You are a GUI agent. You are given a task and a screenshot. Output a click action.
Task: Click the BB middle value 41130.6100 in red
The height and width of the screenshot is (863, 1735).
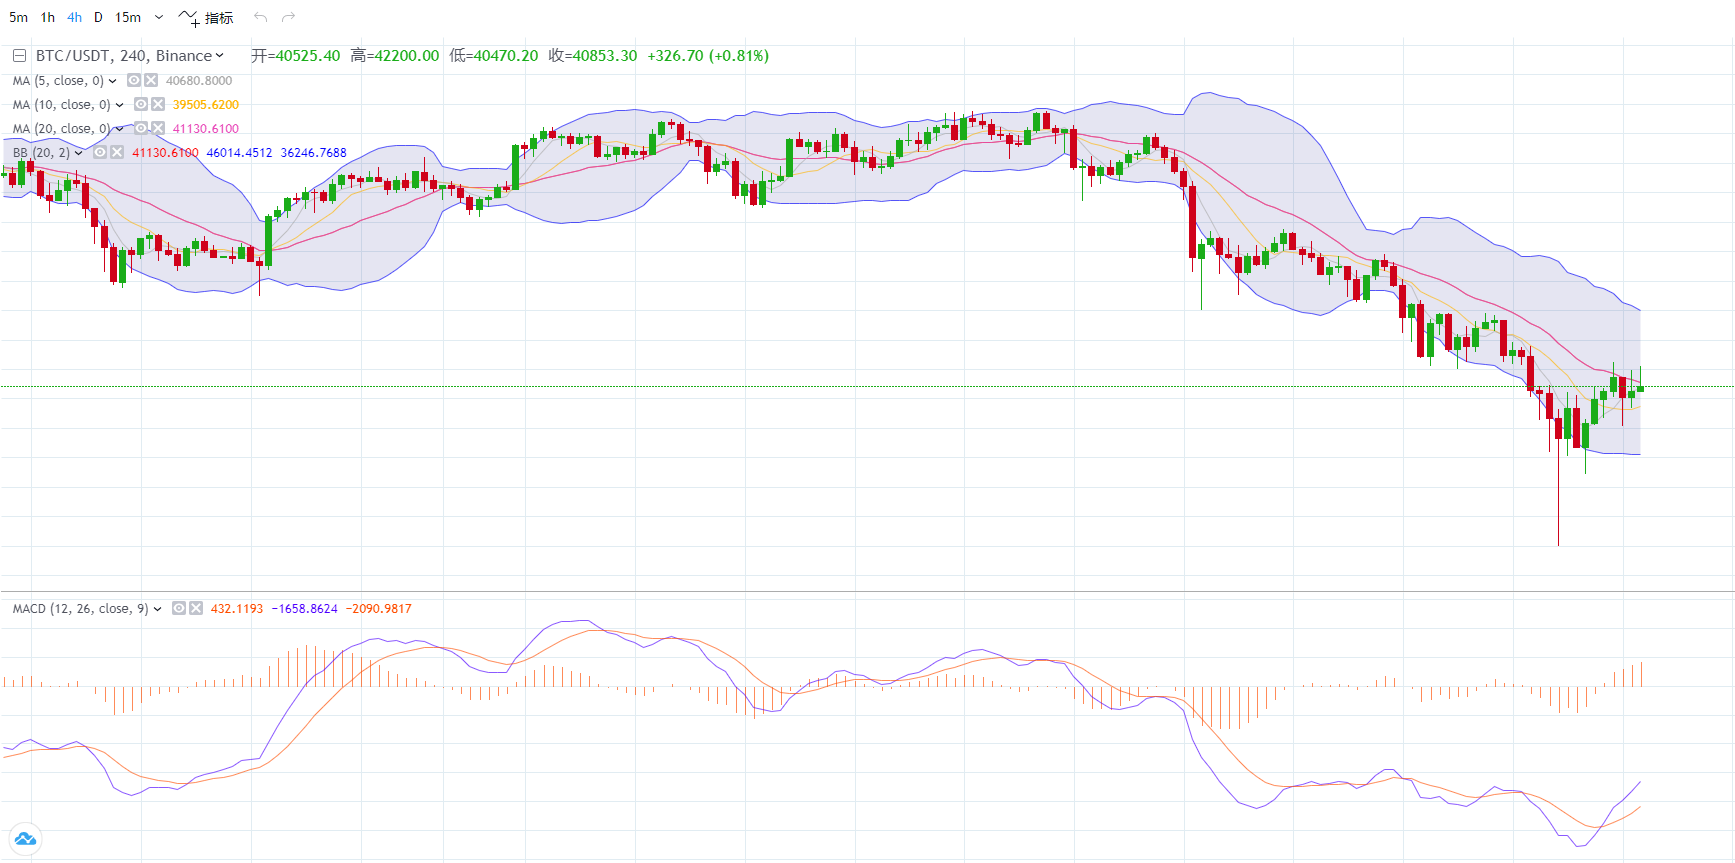coord(165,153)
